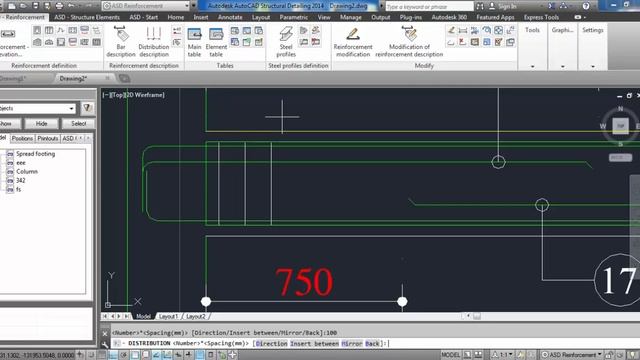Click the [-][Top][2D Wireframe] viewport label
This screenshot has height=360, width=640.
coord(133,95)
